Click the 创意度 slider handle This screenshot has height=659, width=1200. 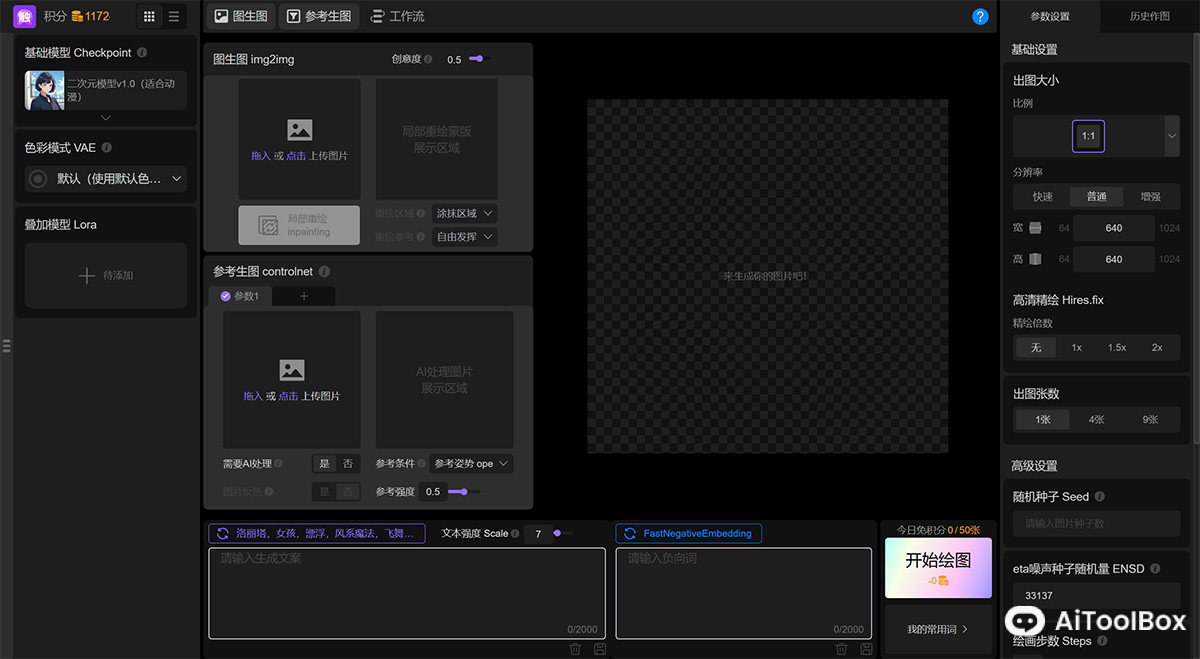point(479,59)
